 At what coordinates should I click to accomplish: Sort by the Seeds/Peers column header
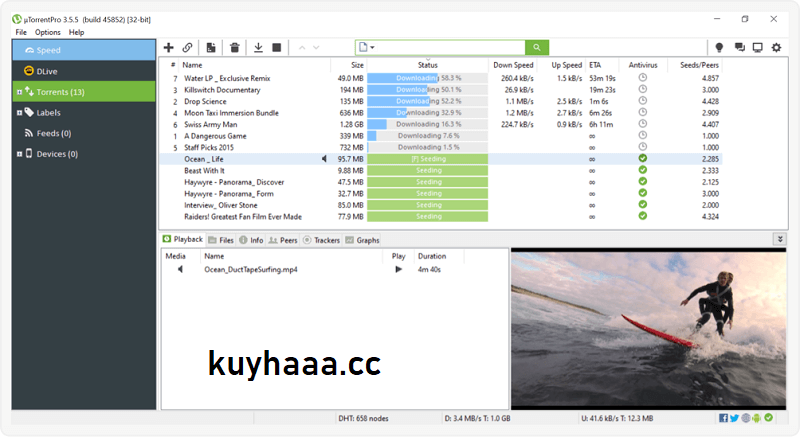tap(699, 65)
